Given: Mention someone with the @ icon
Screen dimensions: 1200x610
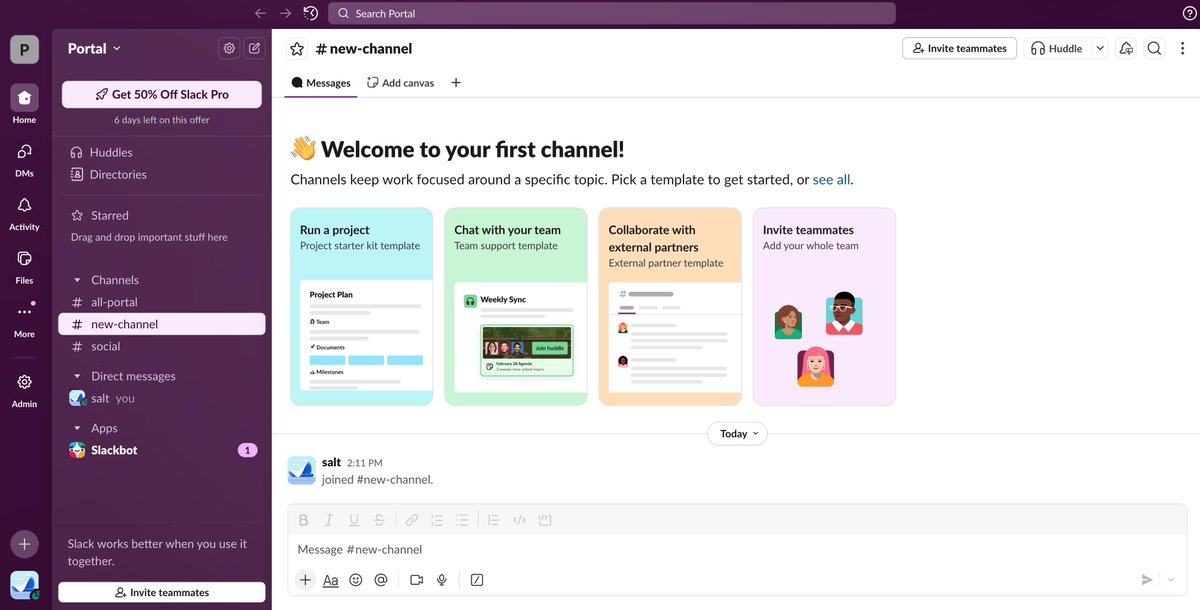Looking at the screenshot, I should point(380,580).
